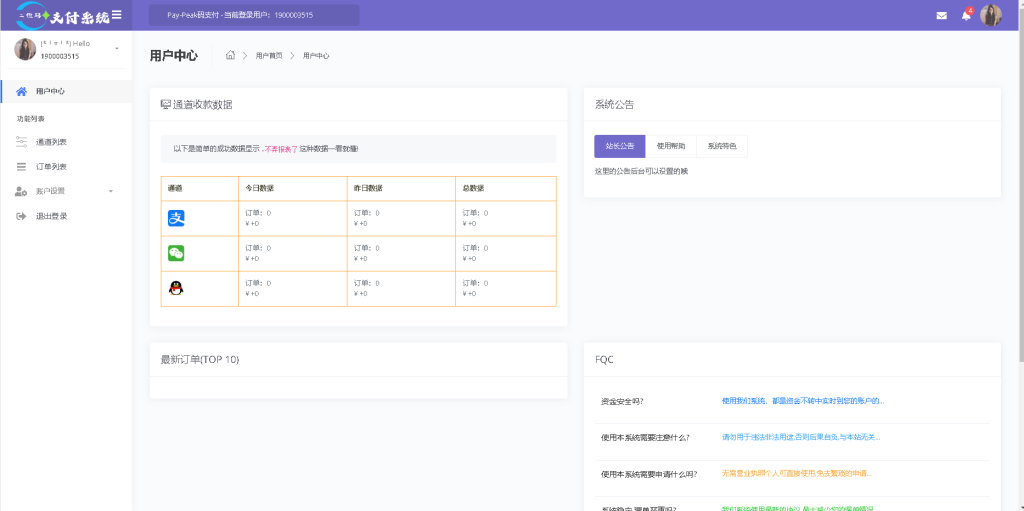Click the breadcrumb home icon
The height and width of the screenshot is (511, 1024).
(230, 56)
